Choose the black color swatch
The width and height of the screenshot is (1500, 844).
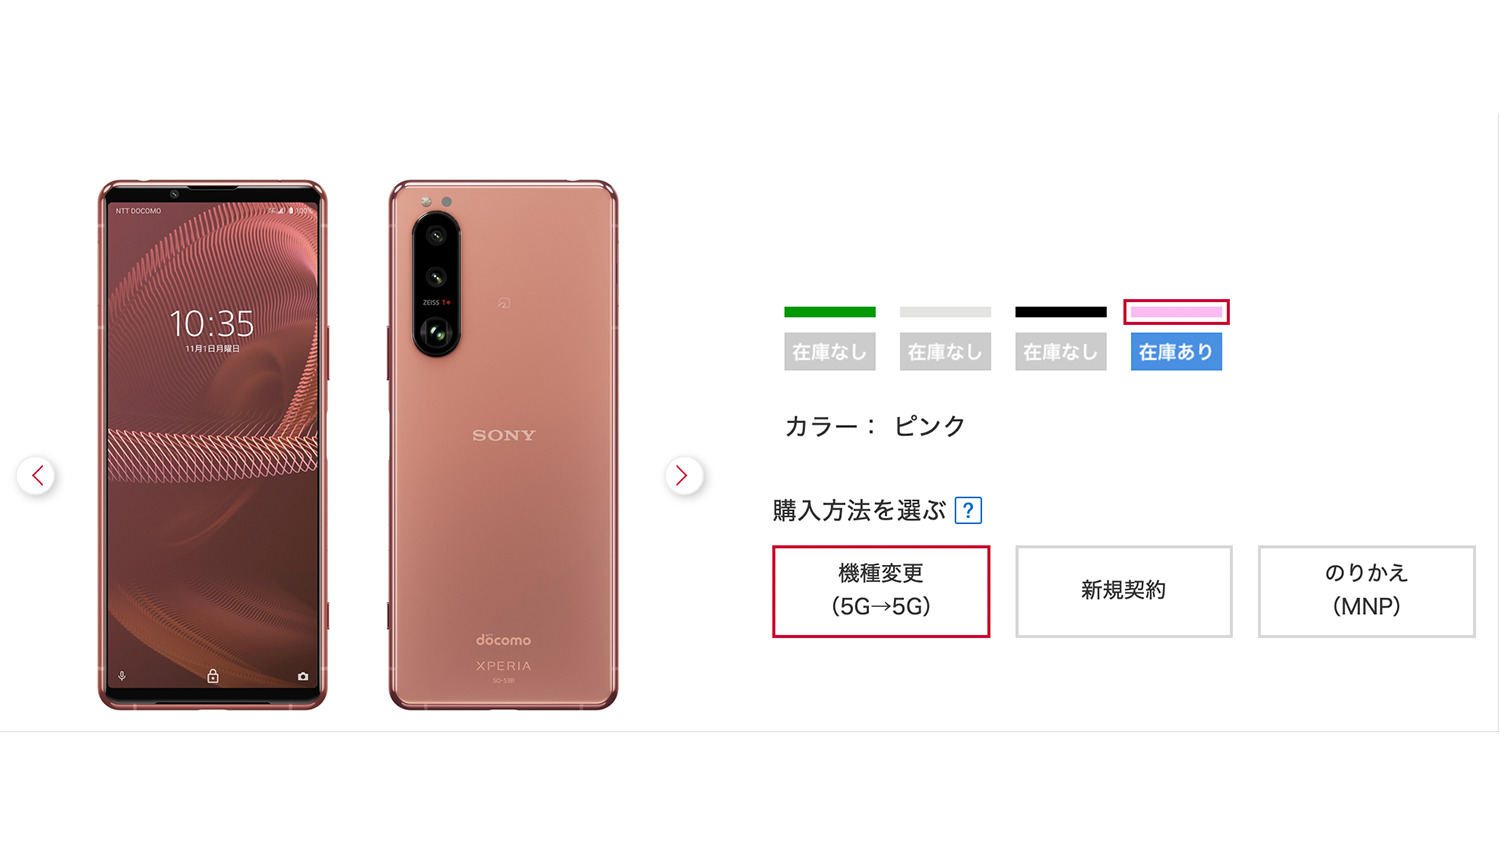1061,312
